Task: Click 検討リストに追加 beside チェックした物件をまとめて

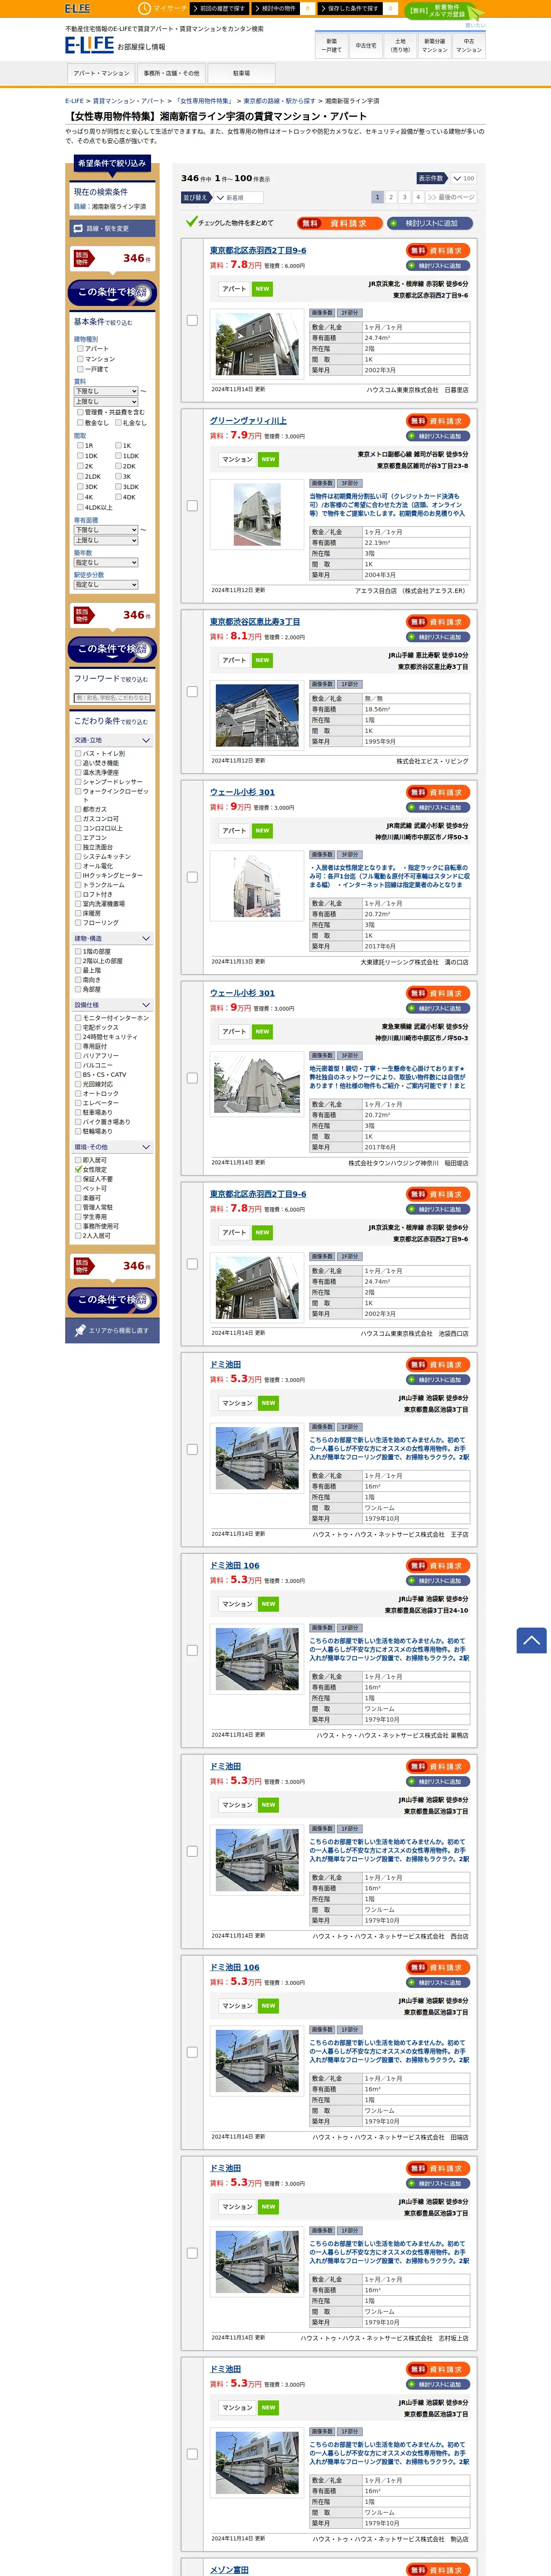Action: (430, 223)
